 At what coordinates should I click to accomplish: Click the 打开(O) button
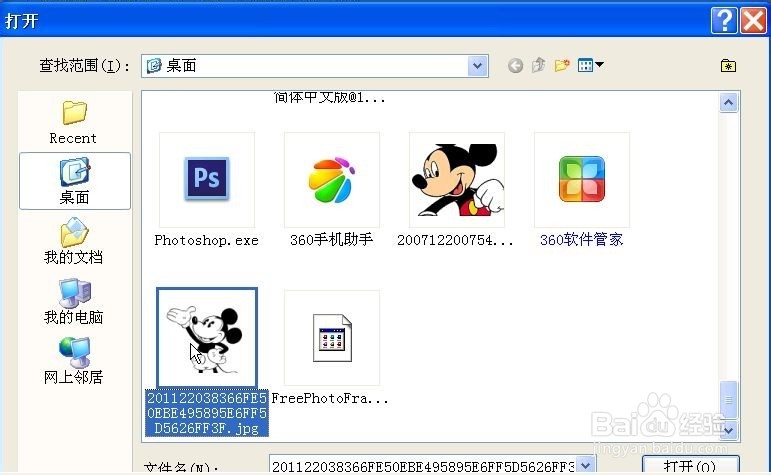pos(690,465)
